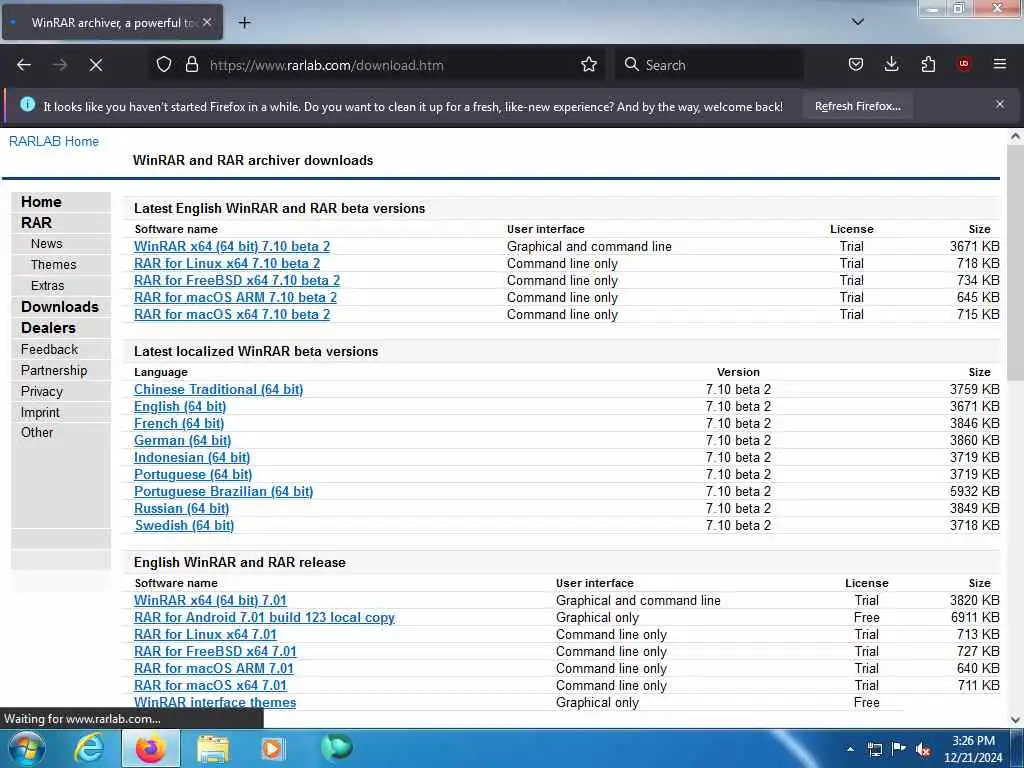Open the German (64 bit) link
Viewport: 1024px width, 768px height.
[x=182, y=440]
